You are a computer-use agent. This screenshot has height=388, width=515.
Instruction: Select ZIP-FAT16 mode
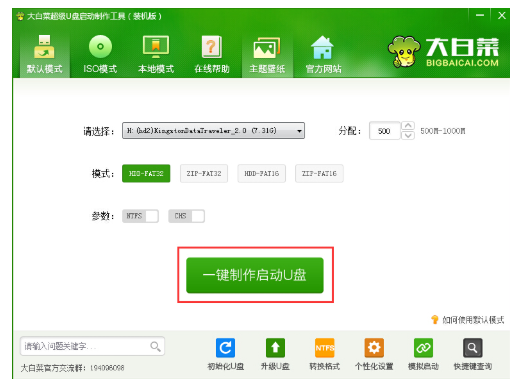[319, 173]
